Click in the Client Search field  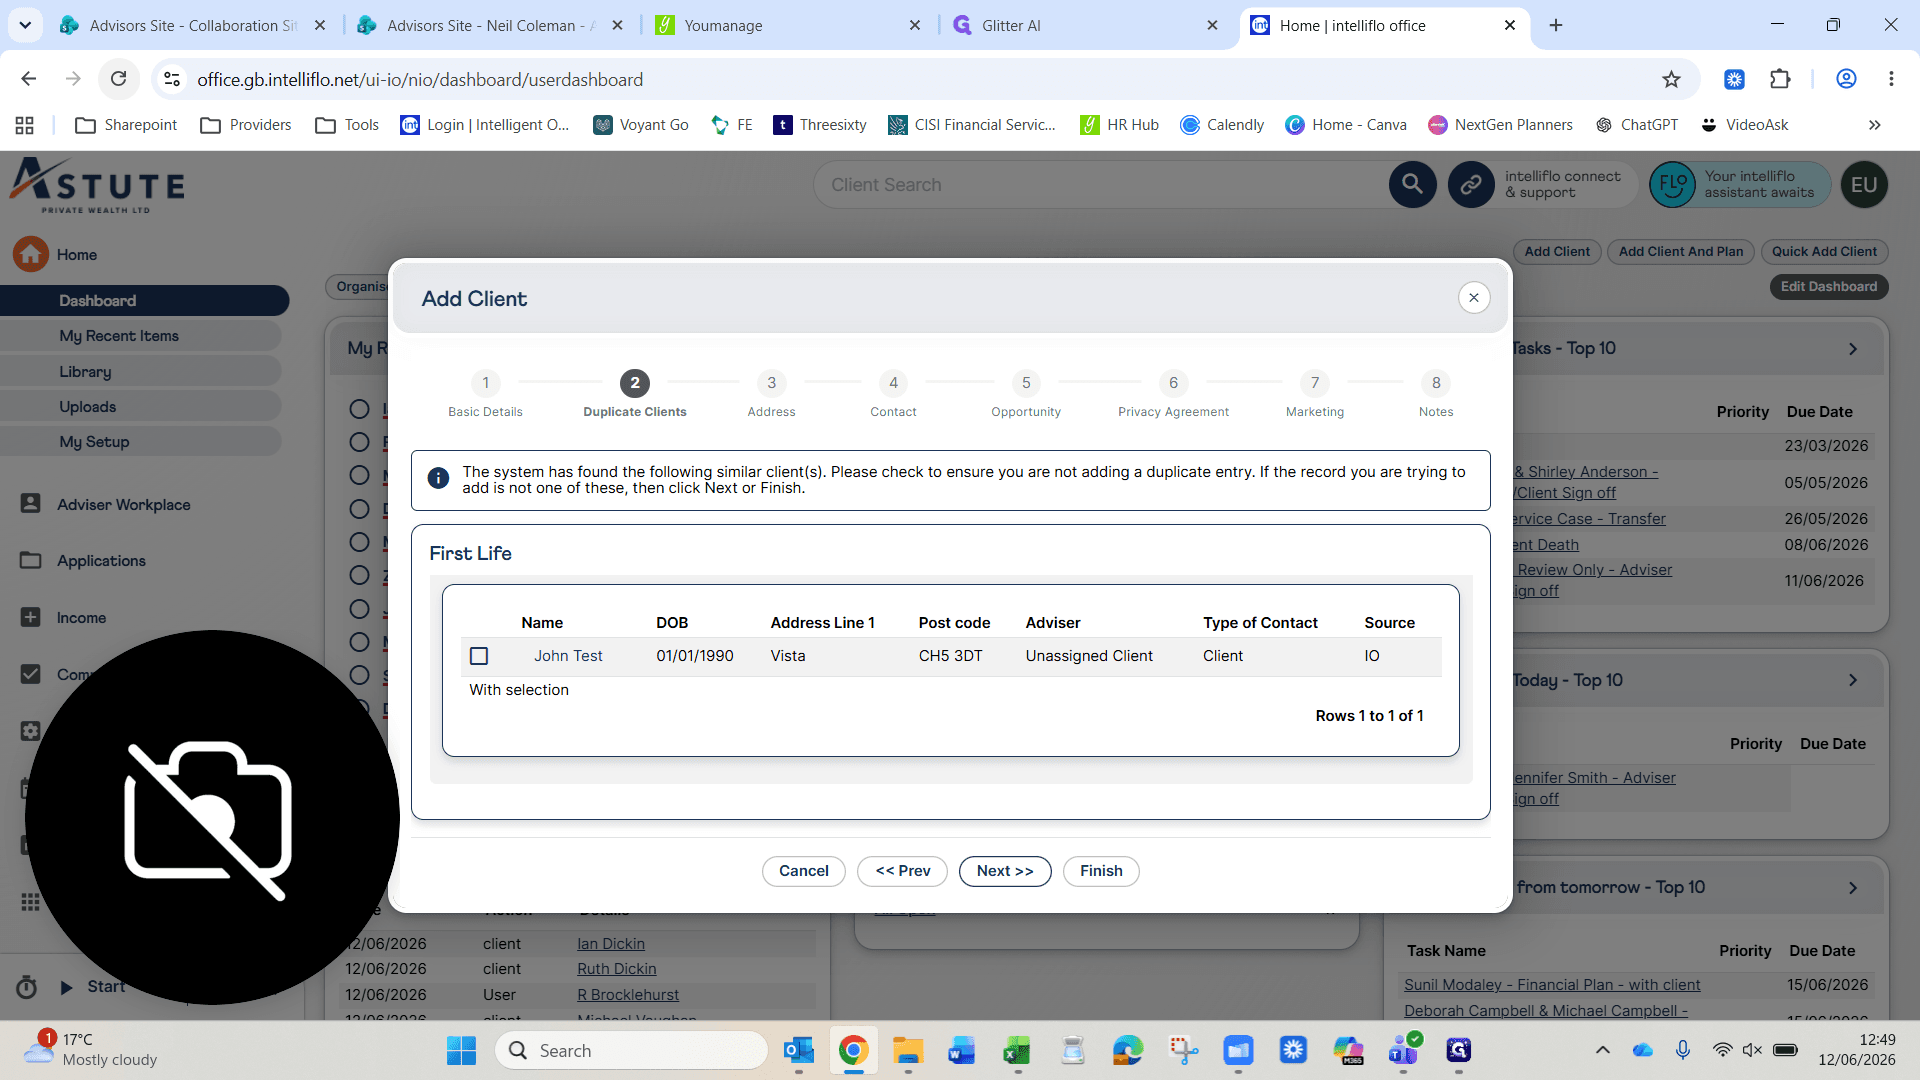tap(1100, 185)
